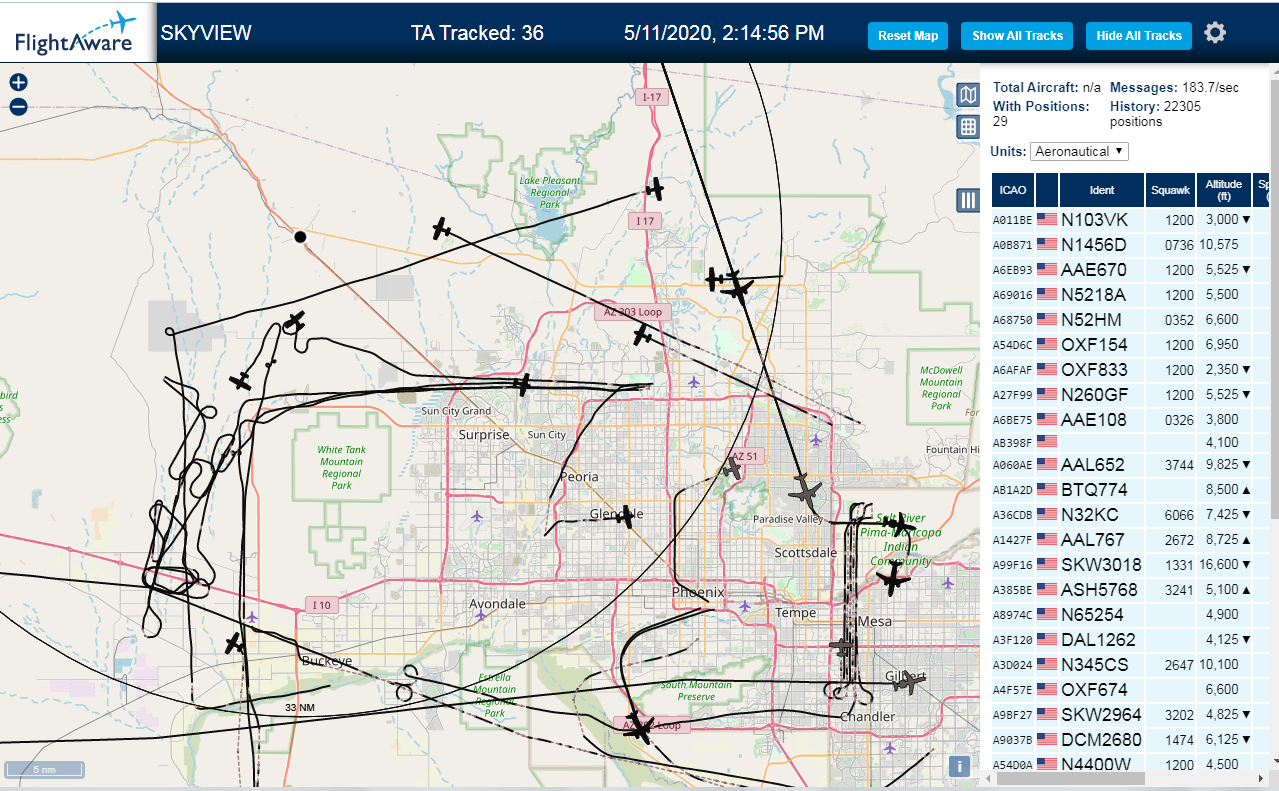
Task: Click Hide All Tracks button
Action: tap(1139, 36)
